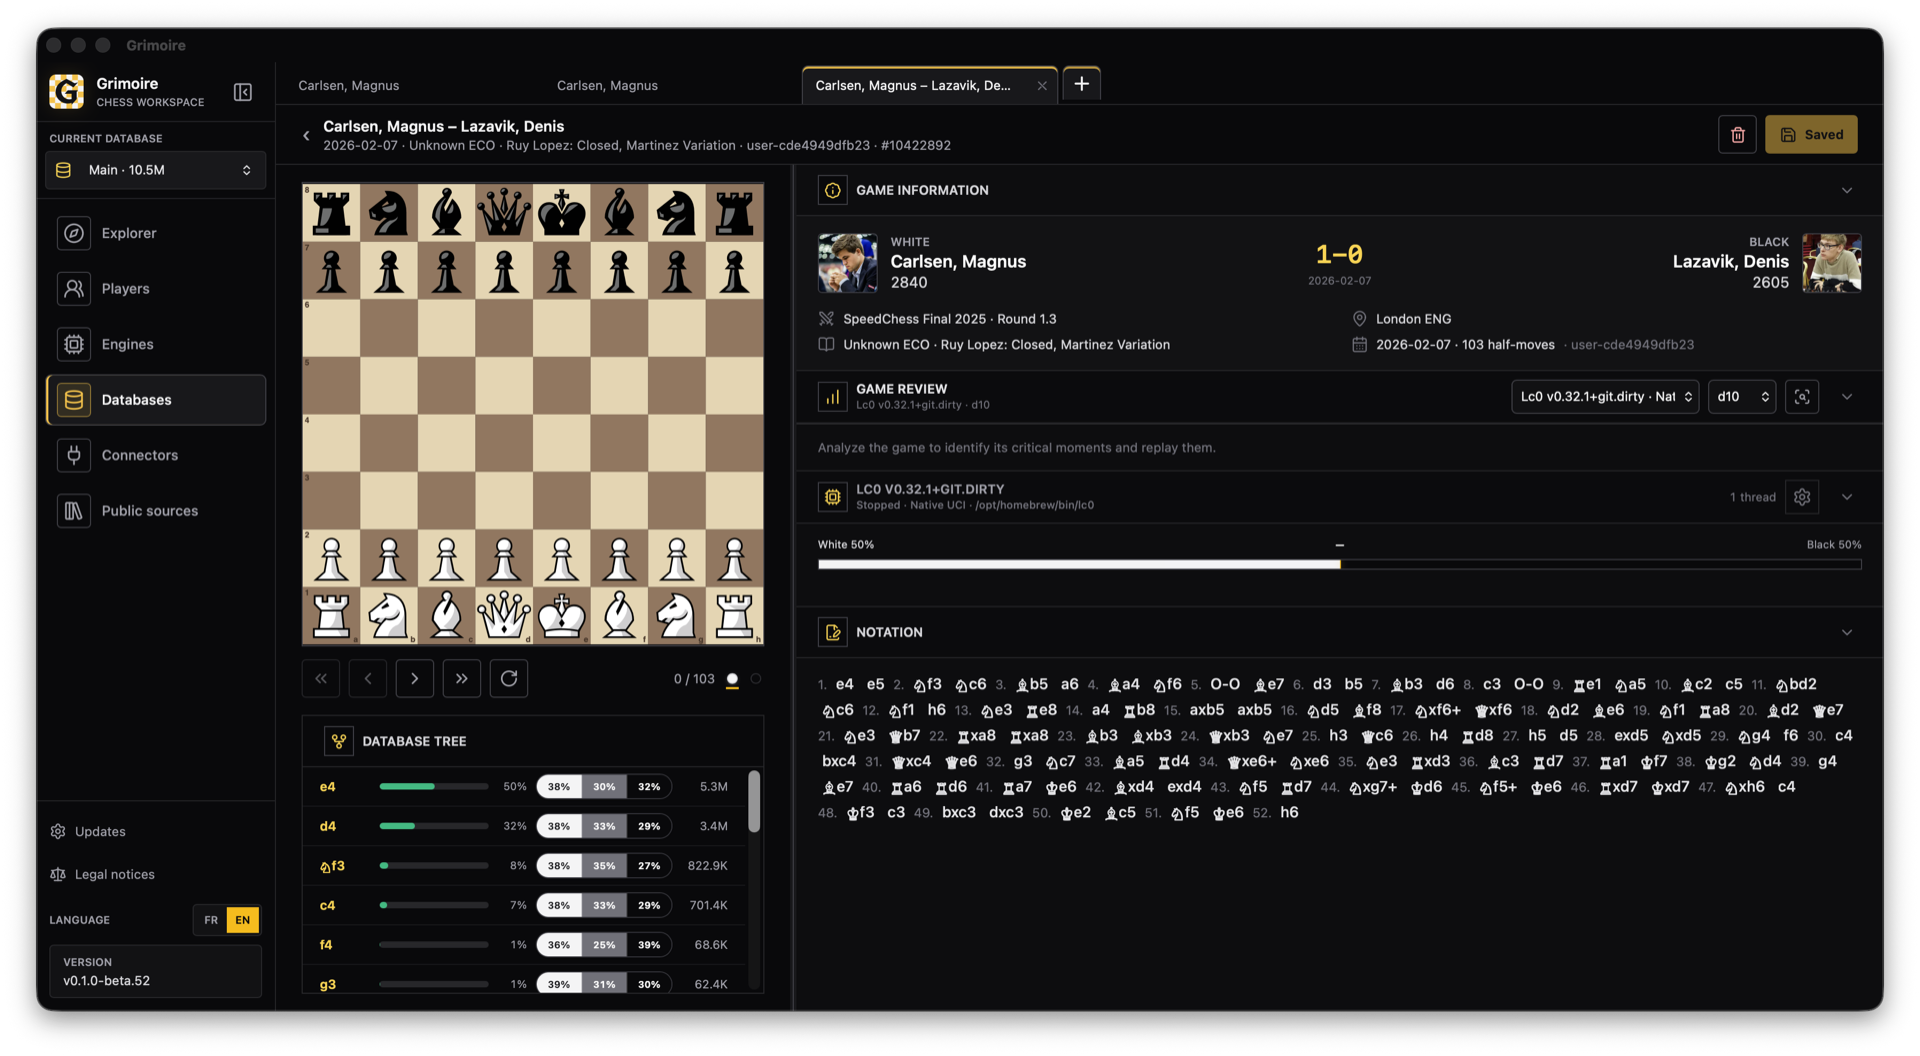This screenshot has height=1056, width=1920.
Task: Start the game review analysis scan icon
Action: [x=1802, y=398]
